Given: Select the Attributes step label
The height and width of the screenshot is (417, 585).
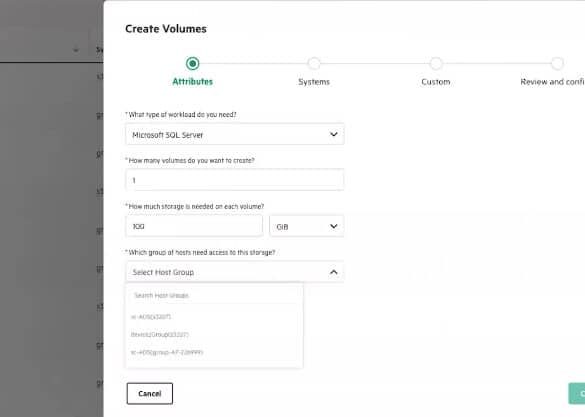Looking at the screenshot, I should click(193, 82).
